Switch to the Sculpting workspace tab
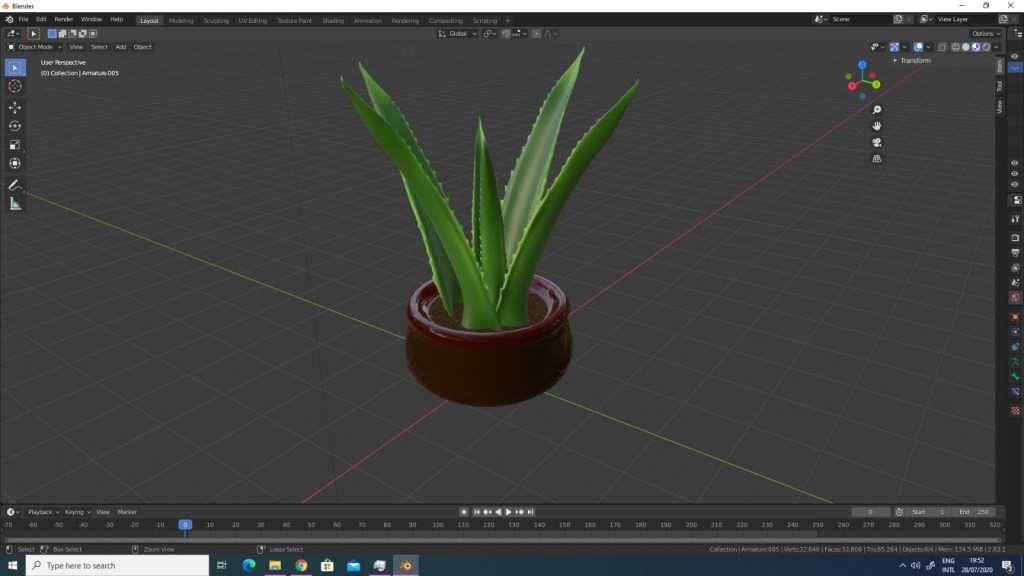This screenshot has width=1024, height=576. (215, 20)
